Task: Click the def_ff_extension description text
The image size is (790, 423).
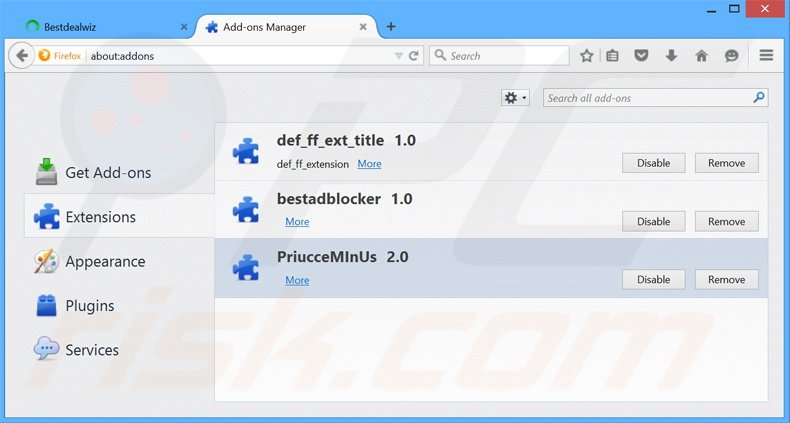Action: pyautogui.click(x=313, y=164)
